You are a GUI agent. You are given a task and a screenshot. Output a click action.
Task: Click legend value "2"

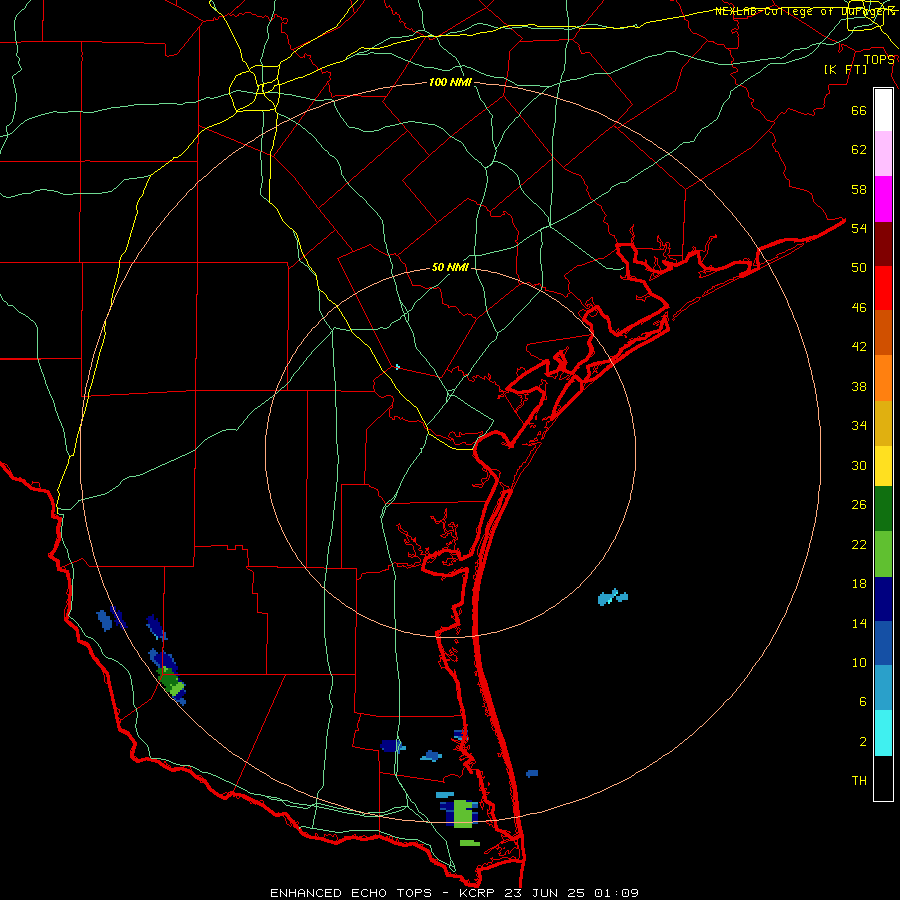[863, 742]
